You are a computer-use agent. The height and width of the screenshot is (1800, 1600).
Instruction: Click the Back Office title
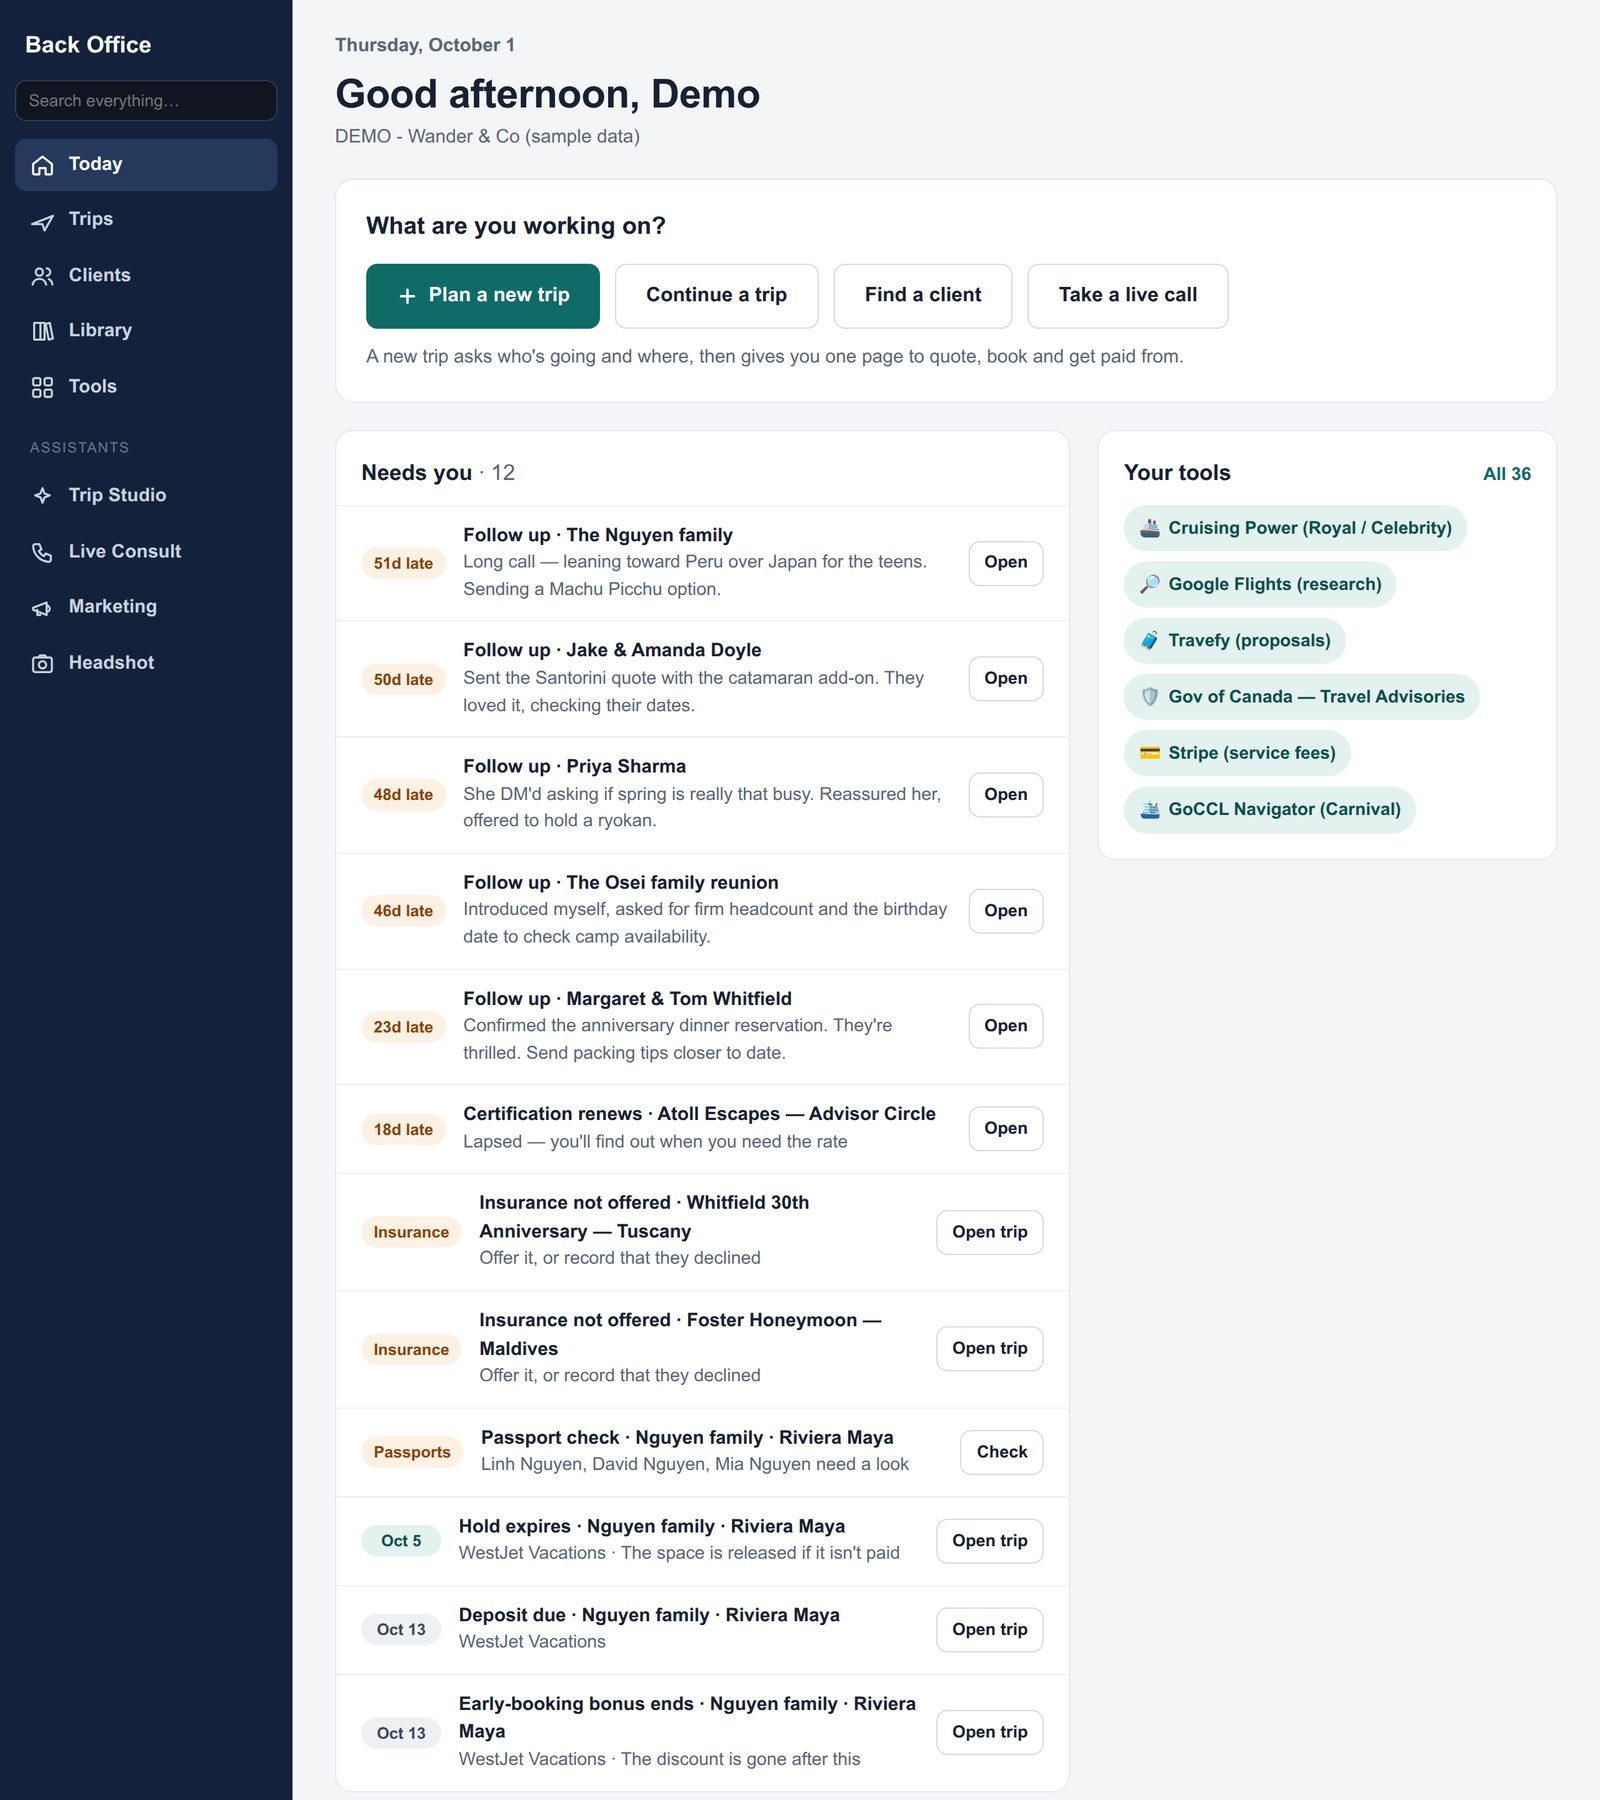coord(88,45)
